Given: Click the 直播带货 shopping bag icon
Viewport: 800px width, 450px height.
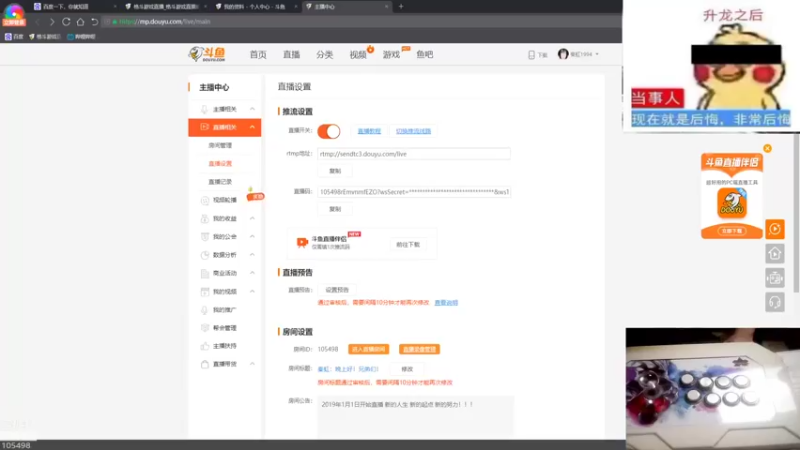Looking at the screenshot, I should 205,364.
